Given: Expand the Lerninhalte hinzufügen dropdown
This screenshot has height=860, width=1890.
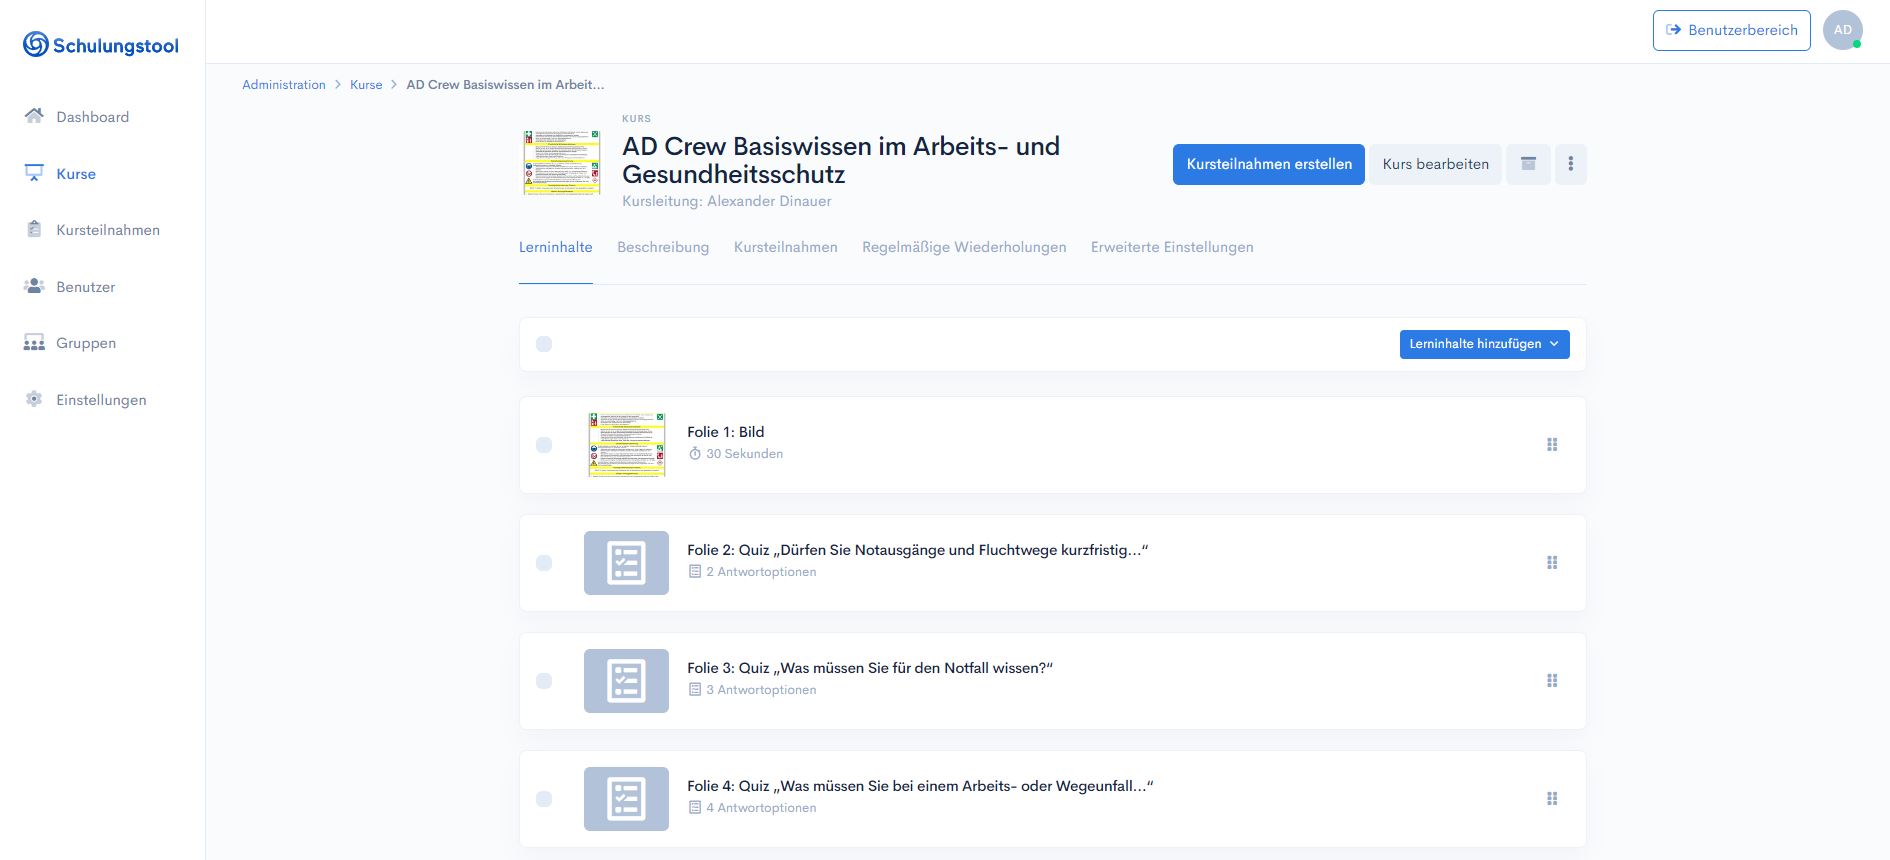Looking at the screenshot, I should click(1484, 344).
